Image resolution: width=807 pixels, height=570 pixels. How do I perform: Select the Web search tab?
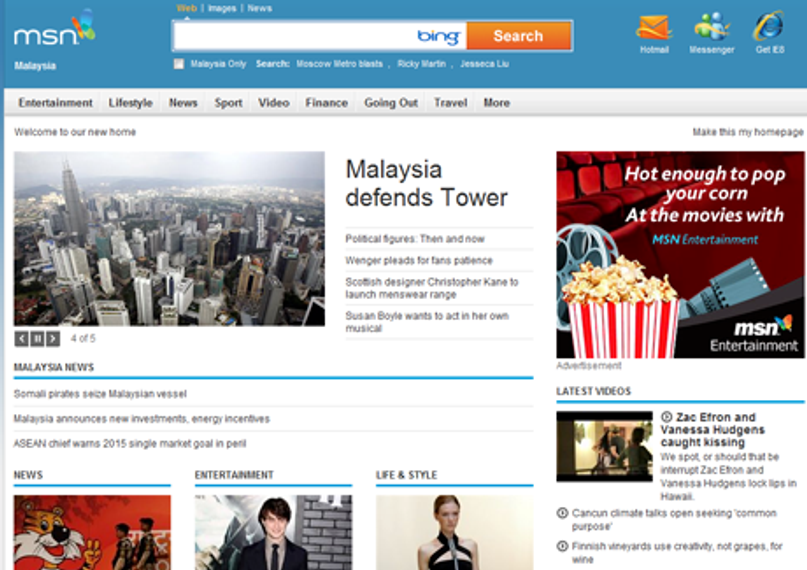coord(186,8)
